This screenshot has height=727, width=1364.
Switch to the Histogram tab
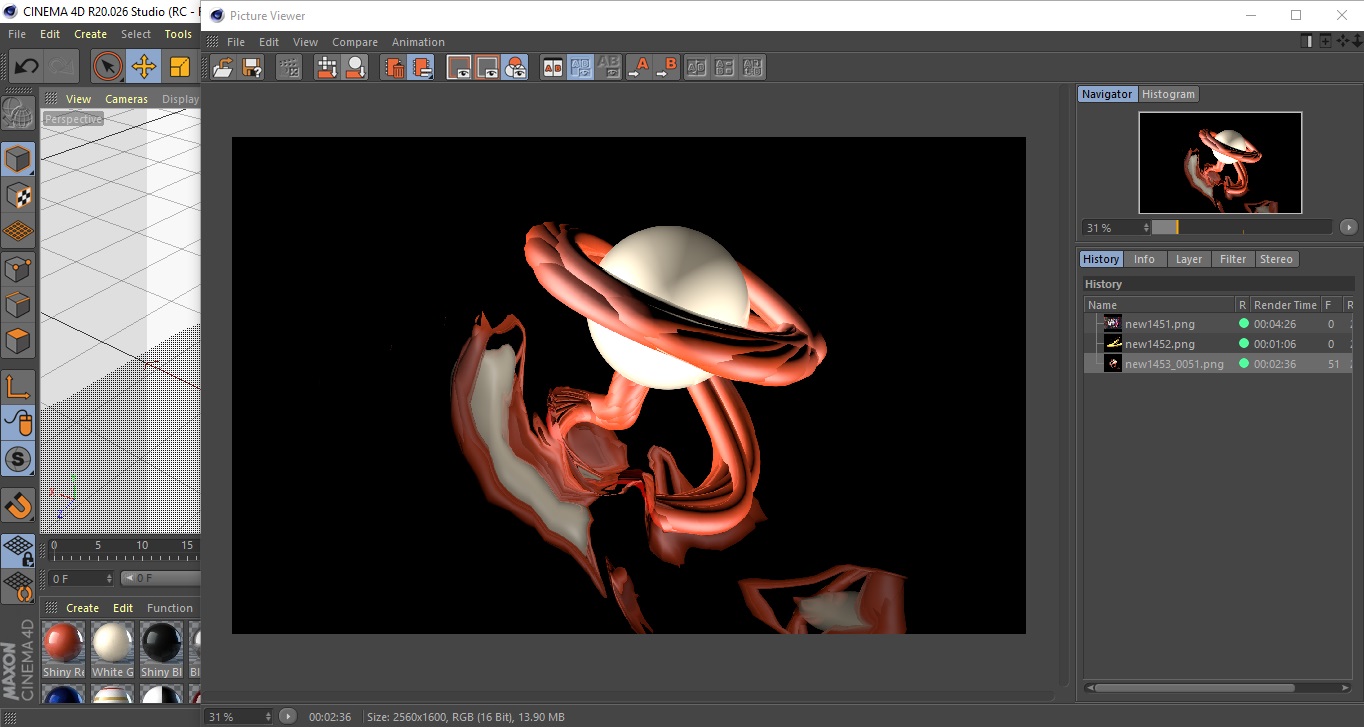coord(1168,94)
